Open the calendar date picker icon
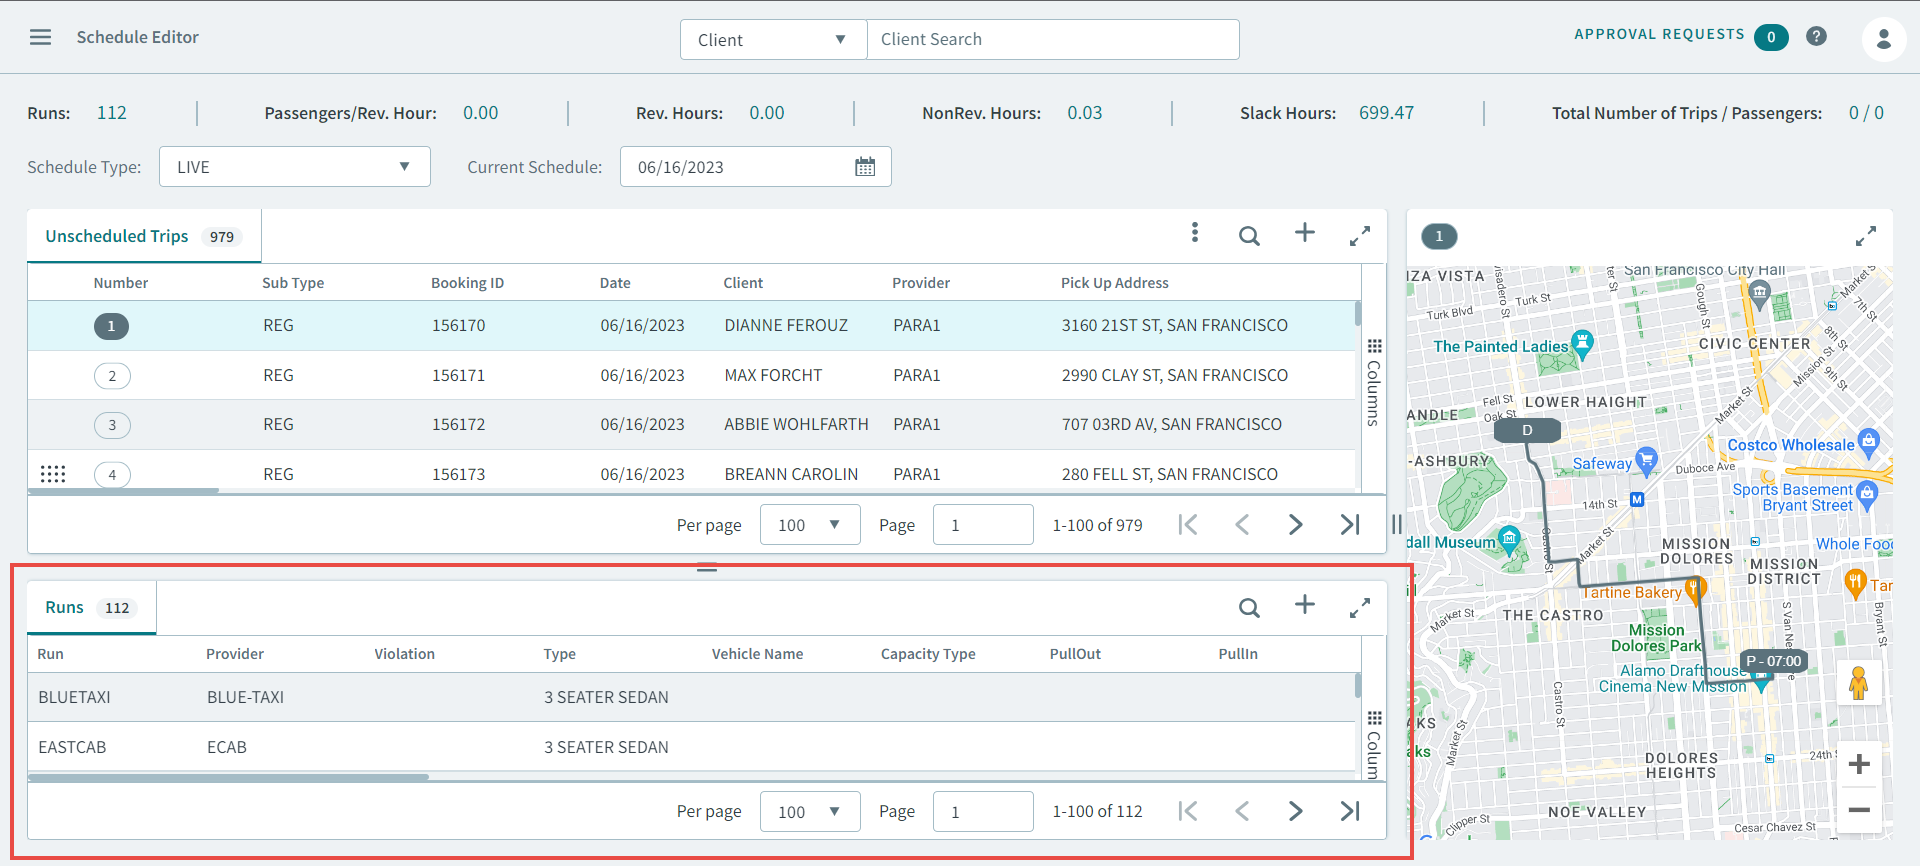Image resolution: width=1920 pixels, height=866 pixels. pyautogui.click(x=865, y=167)
